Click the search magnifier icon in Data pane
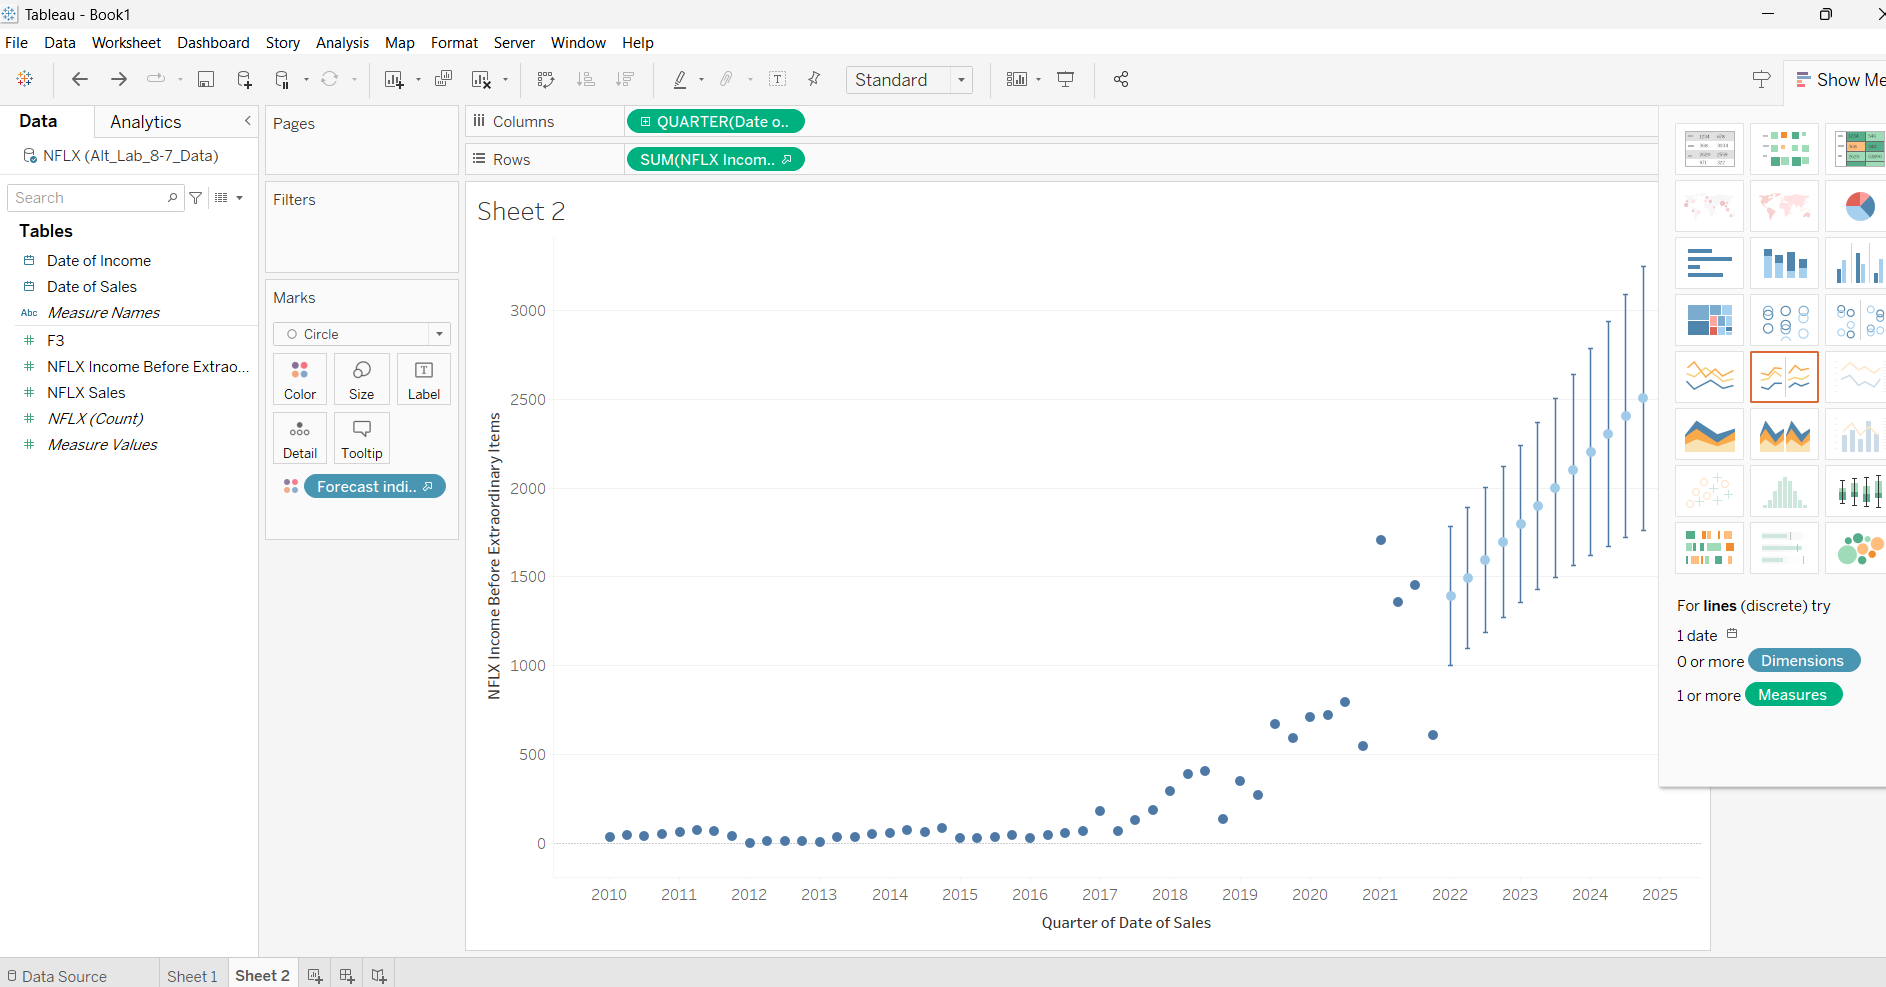This screenshot has height=987, width=1886. coord(172,198)
